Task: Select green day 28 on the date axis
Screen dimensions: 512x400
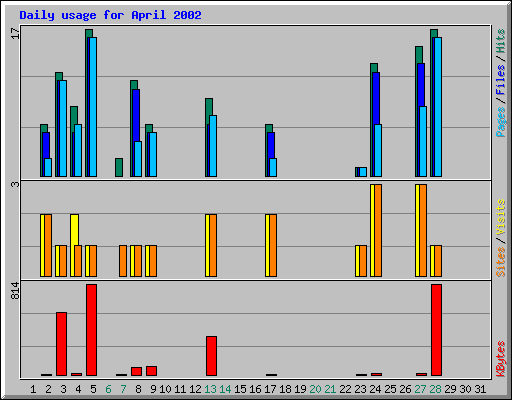Action: pos(435,389)
